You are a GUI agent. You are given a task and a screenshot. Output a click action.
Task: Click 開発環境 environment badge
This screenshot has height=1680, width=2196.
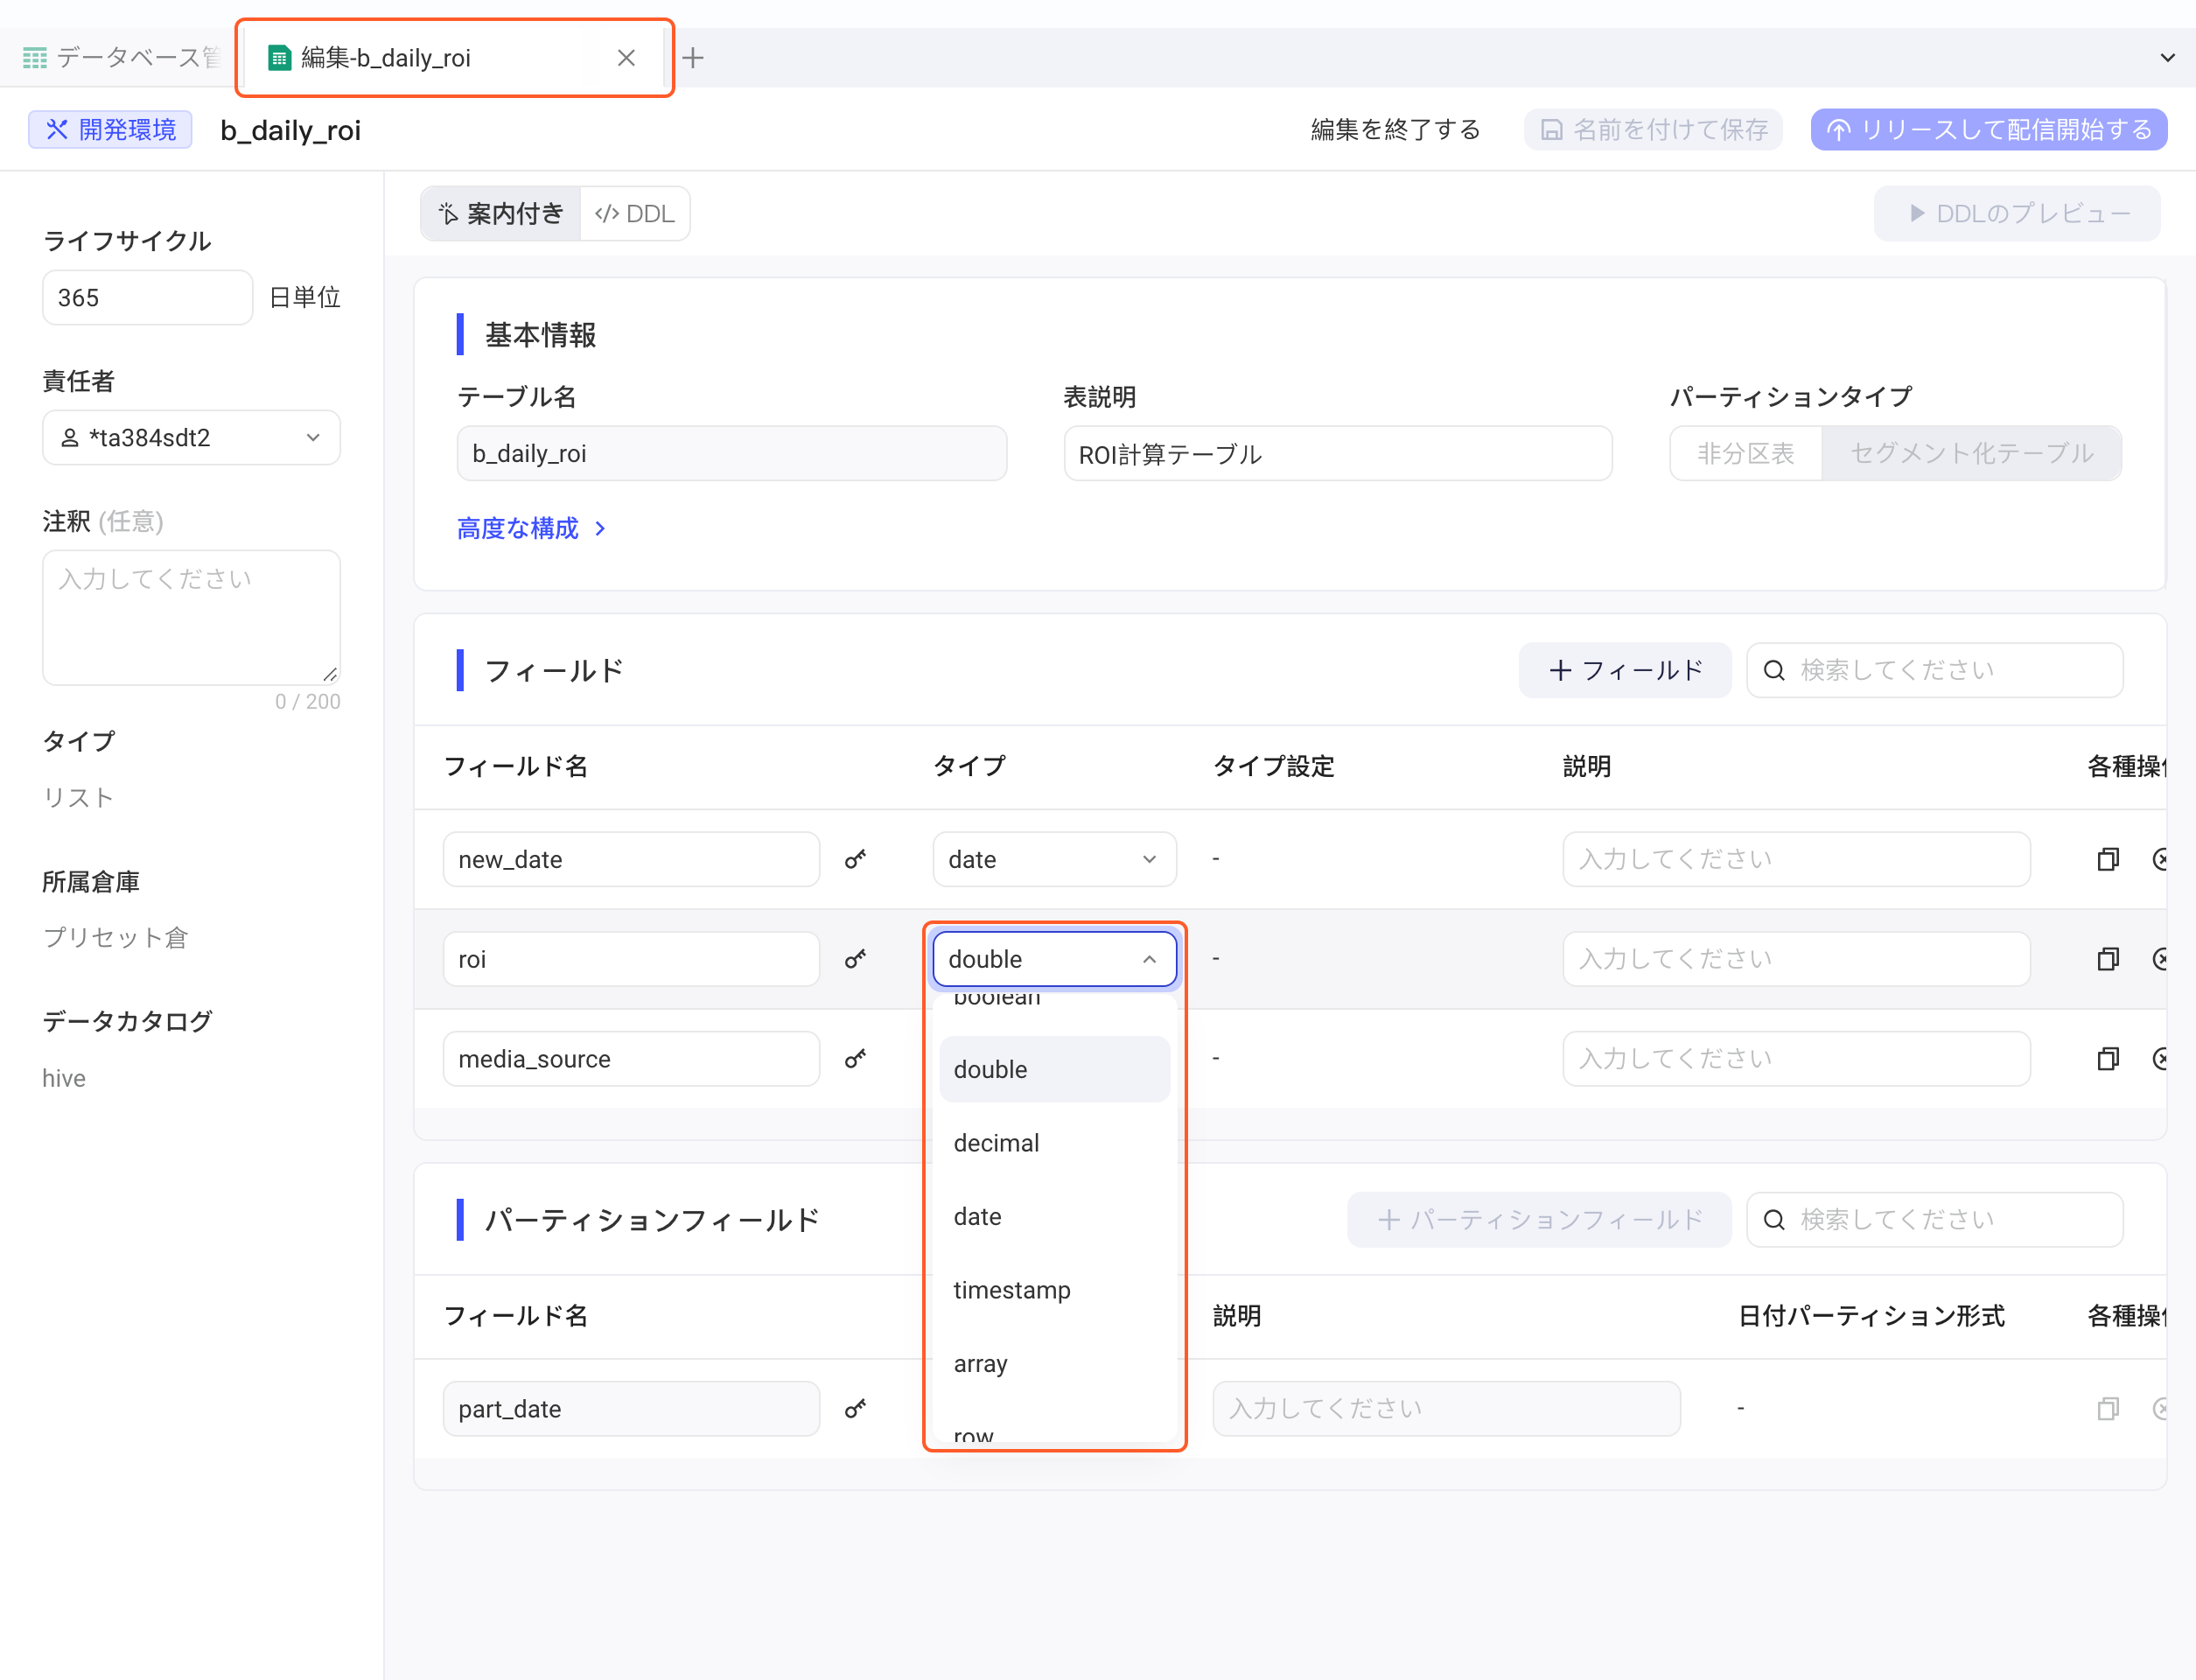(x=110, y=130)
